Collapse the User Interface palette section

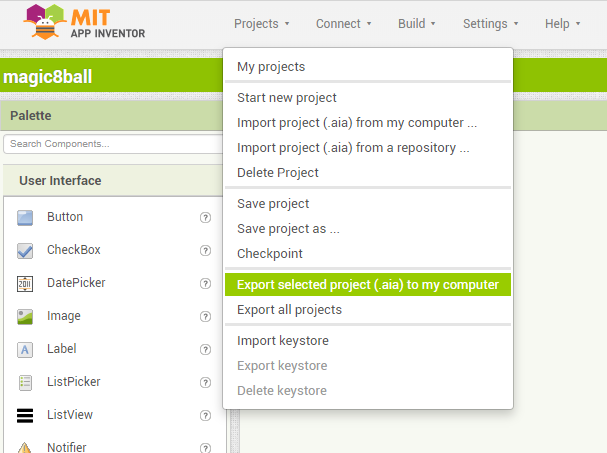[60, 181]
